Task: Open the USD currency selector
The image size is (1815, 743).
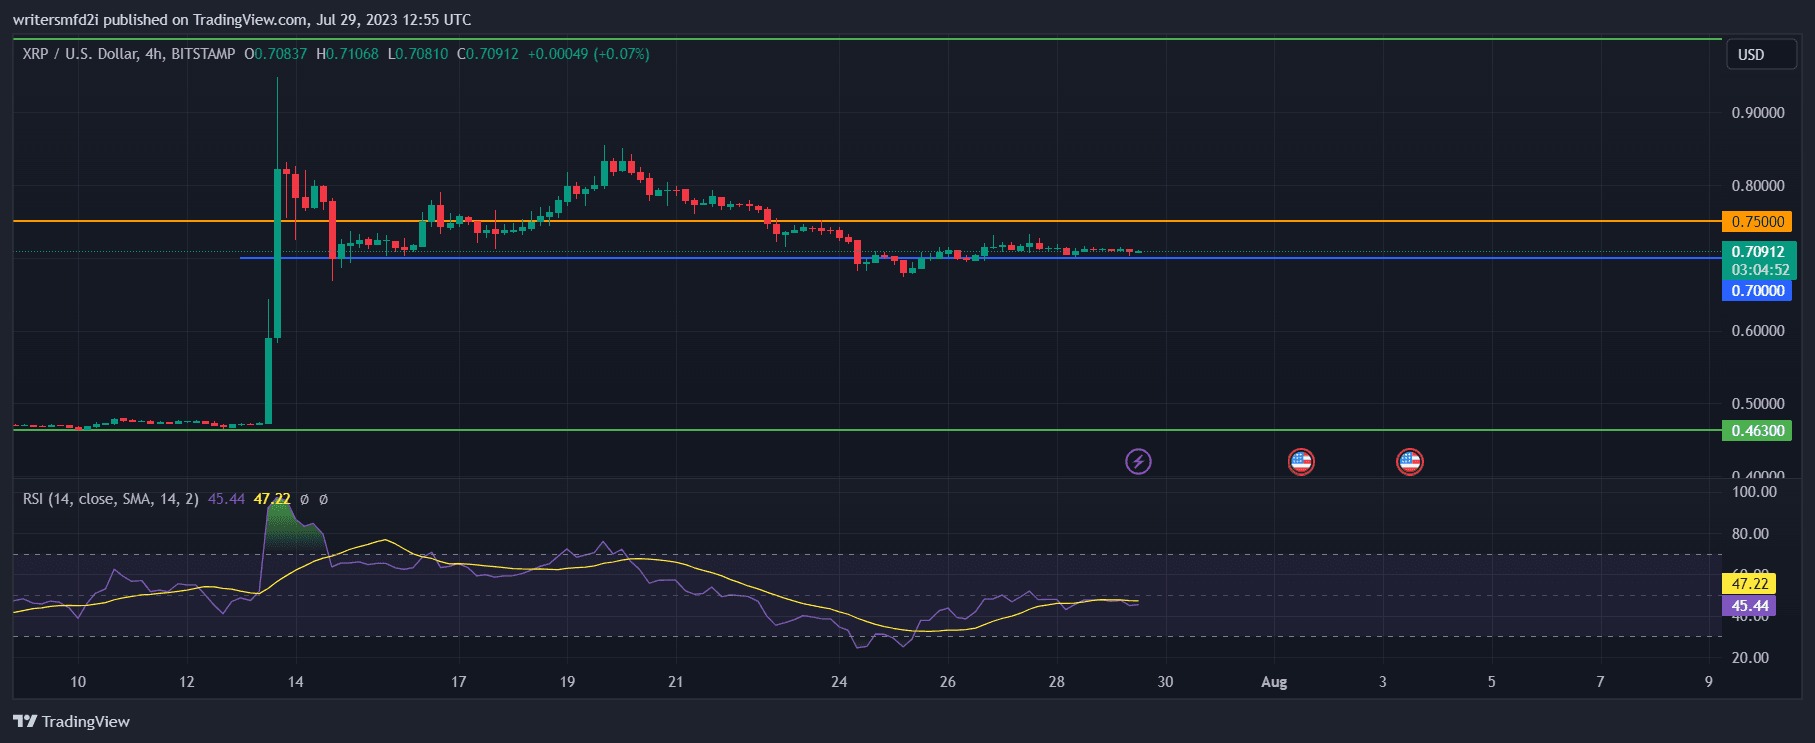Action: point(1760,55)
